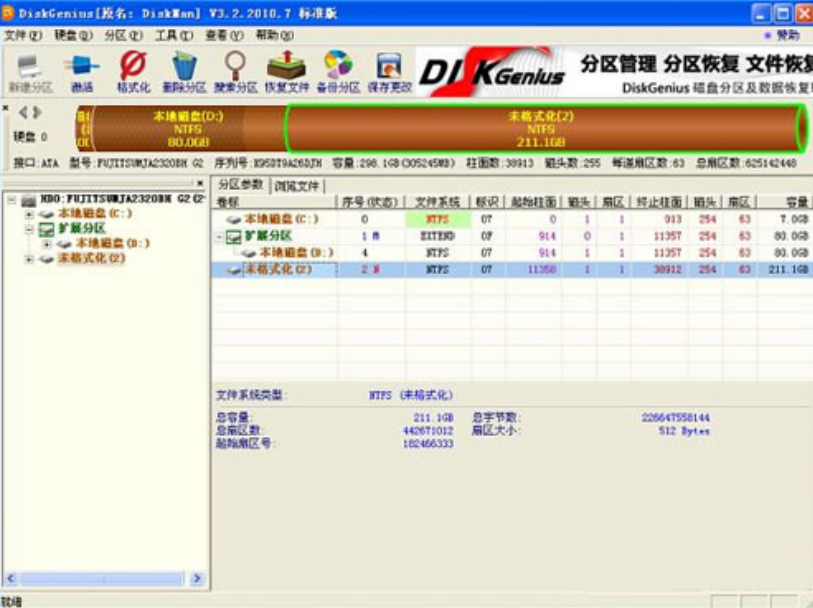Click the 赞助 link at top right
Viewport: 813px width, 608px height.
tap(787, 35)
